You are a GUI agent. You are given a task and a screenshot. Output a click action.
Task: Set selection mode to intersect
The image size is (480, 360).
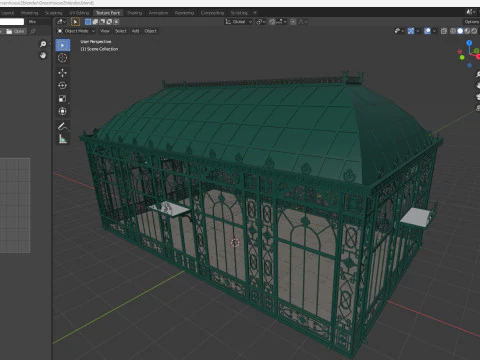[116, 22]
